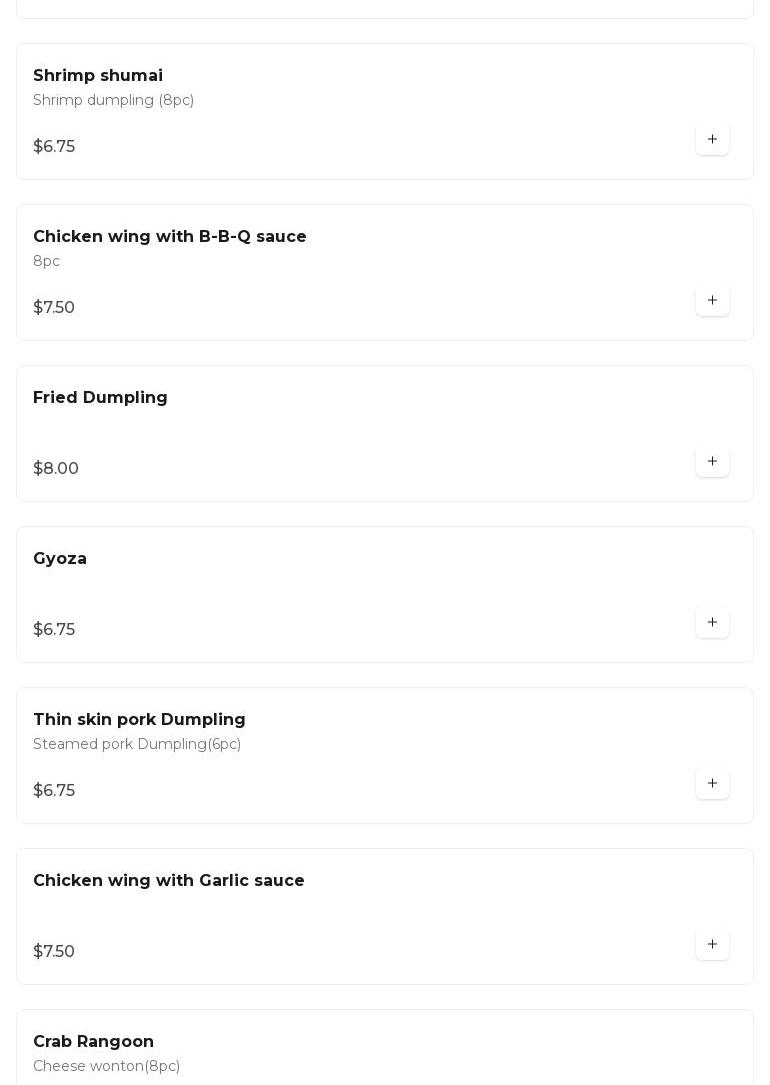This screenshot has width=770, height=1085.
Task: Click the $6.75 price under Gyoza
Action: tap(54, 630)
